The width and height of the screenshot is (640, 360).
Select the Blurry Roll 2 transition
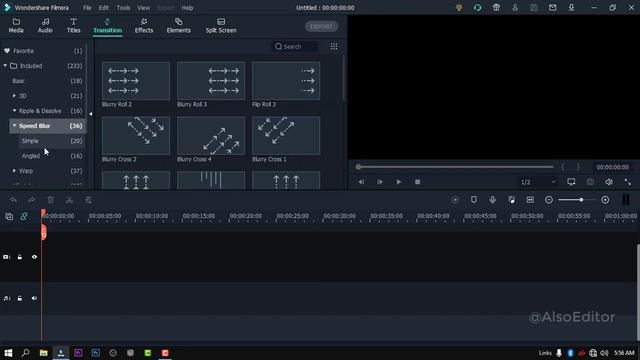[x=136, y=81]
